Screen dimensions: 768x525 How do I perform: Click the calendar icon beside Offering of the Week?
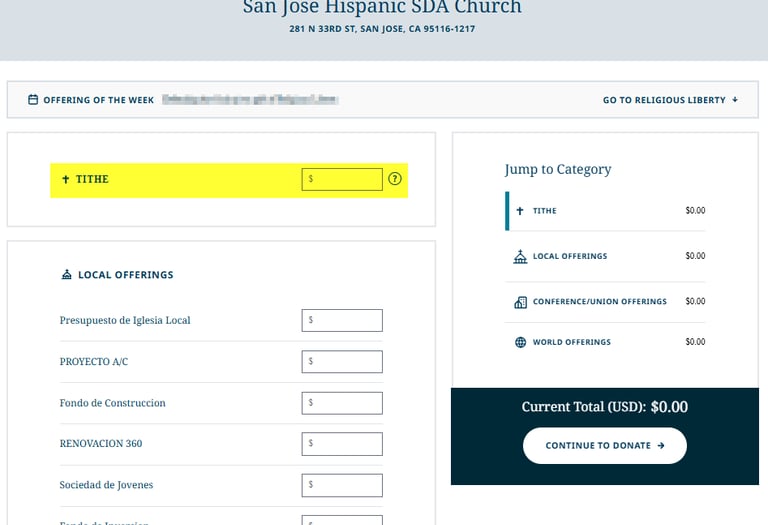pyautogui.click(x=33, y=99)
